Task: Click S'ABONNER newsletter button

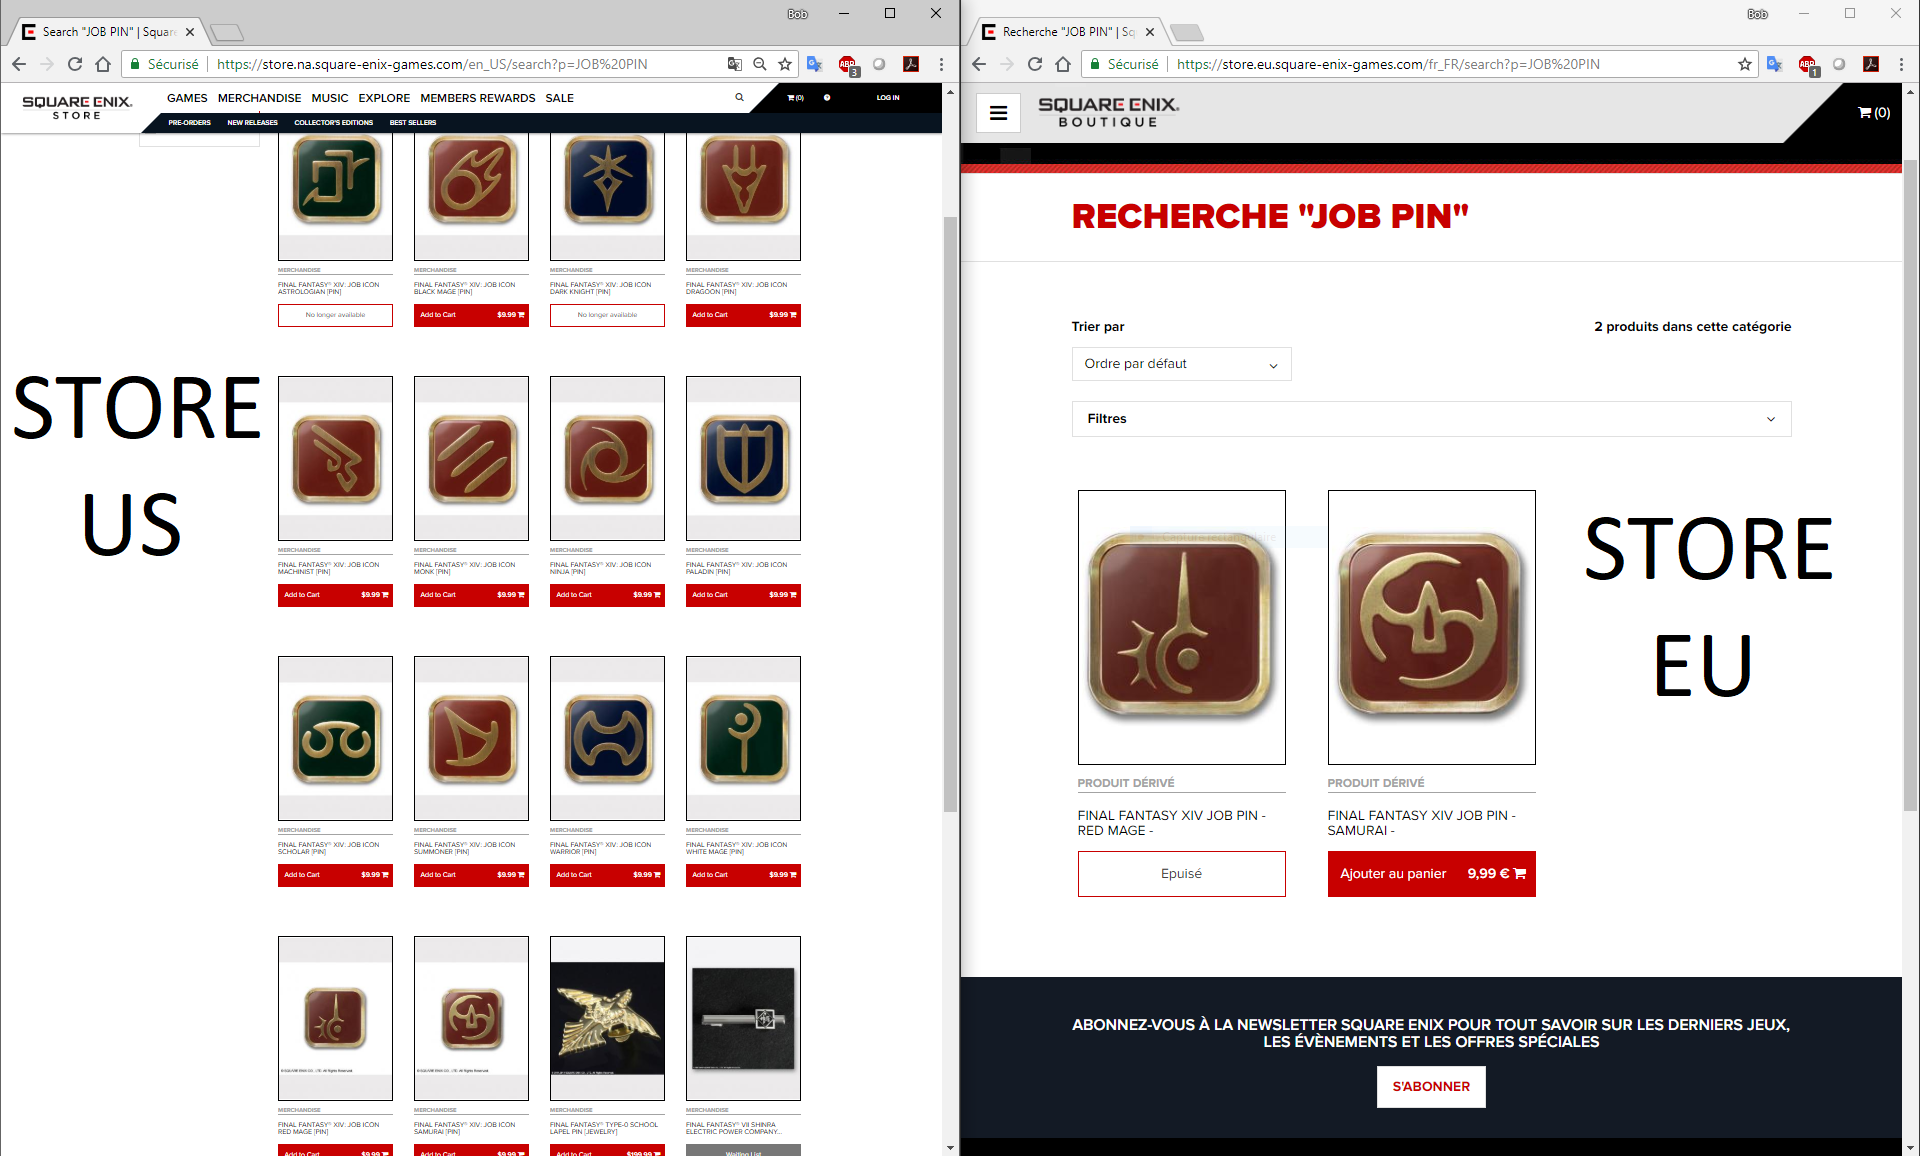Action: 1431,1087
